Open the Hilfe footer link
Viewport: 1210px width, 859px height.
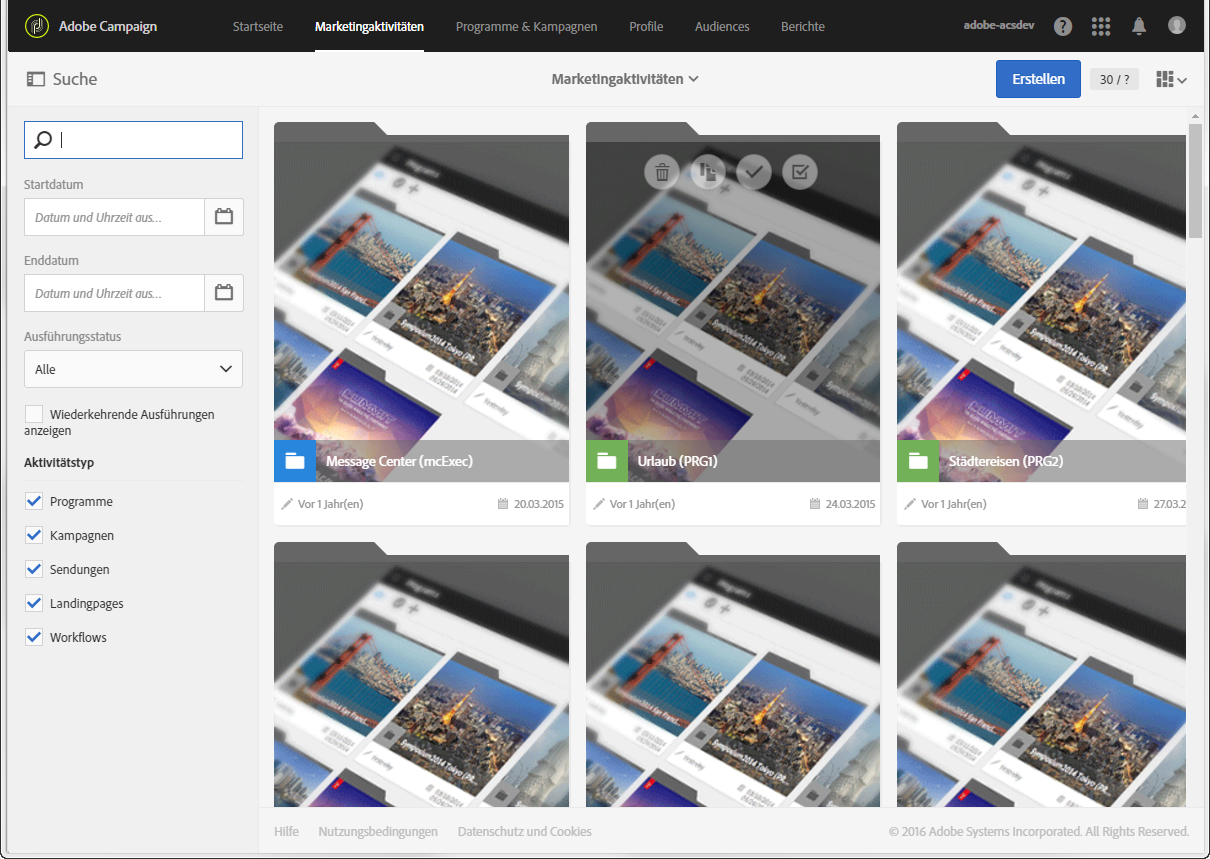coord(286,832)
